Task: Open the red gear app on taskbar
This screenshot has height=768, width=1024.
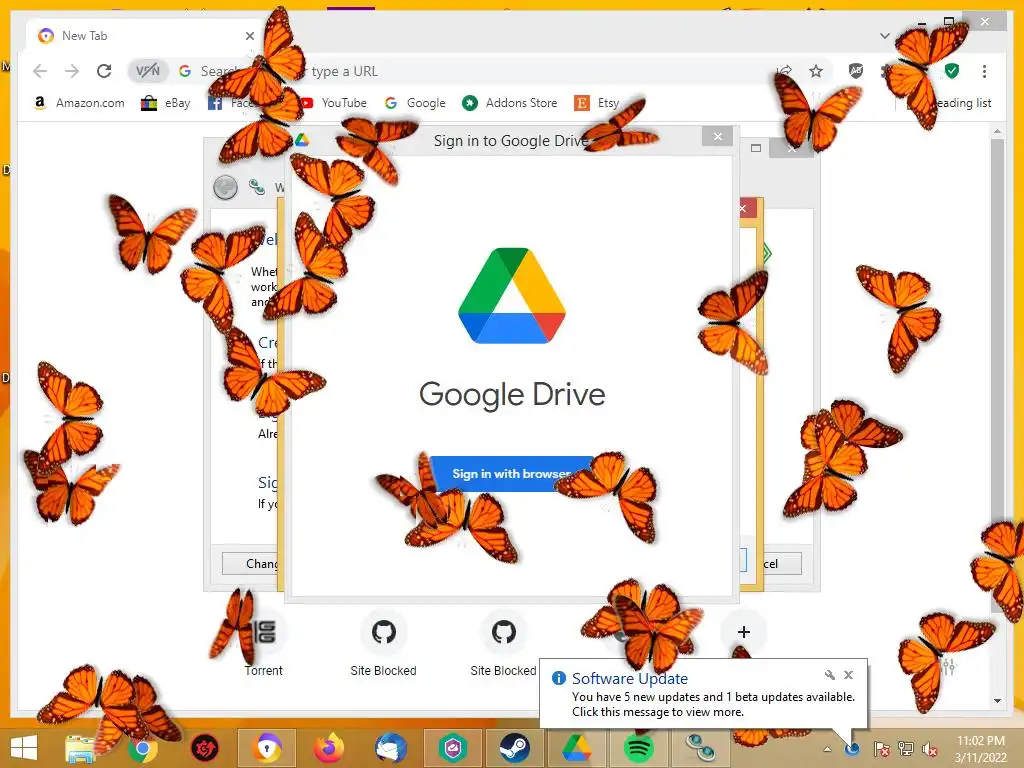Action: pos(204,748)
